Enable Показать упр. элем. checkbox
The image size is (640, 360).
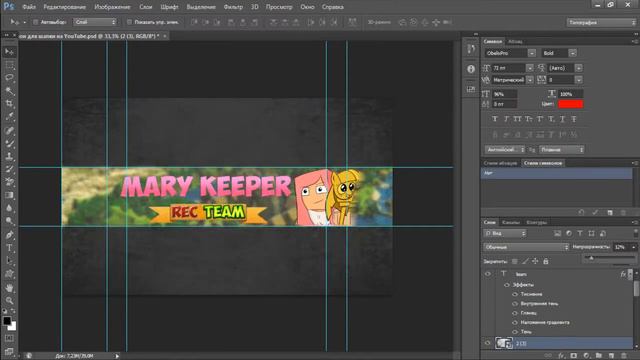129,22
